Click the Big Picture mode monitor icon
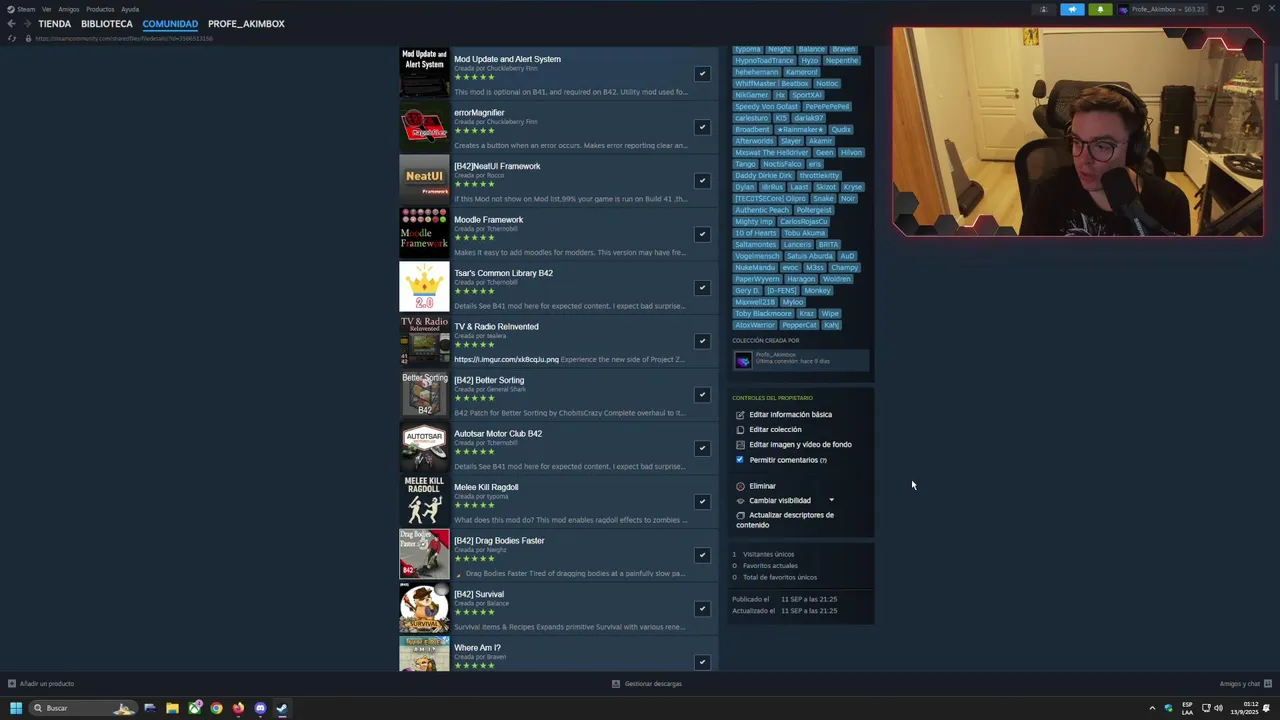1280x720 pixels. [1220, 9]
